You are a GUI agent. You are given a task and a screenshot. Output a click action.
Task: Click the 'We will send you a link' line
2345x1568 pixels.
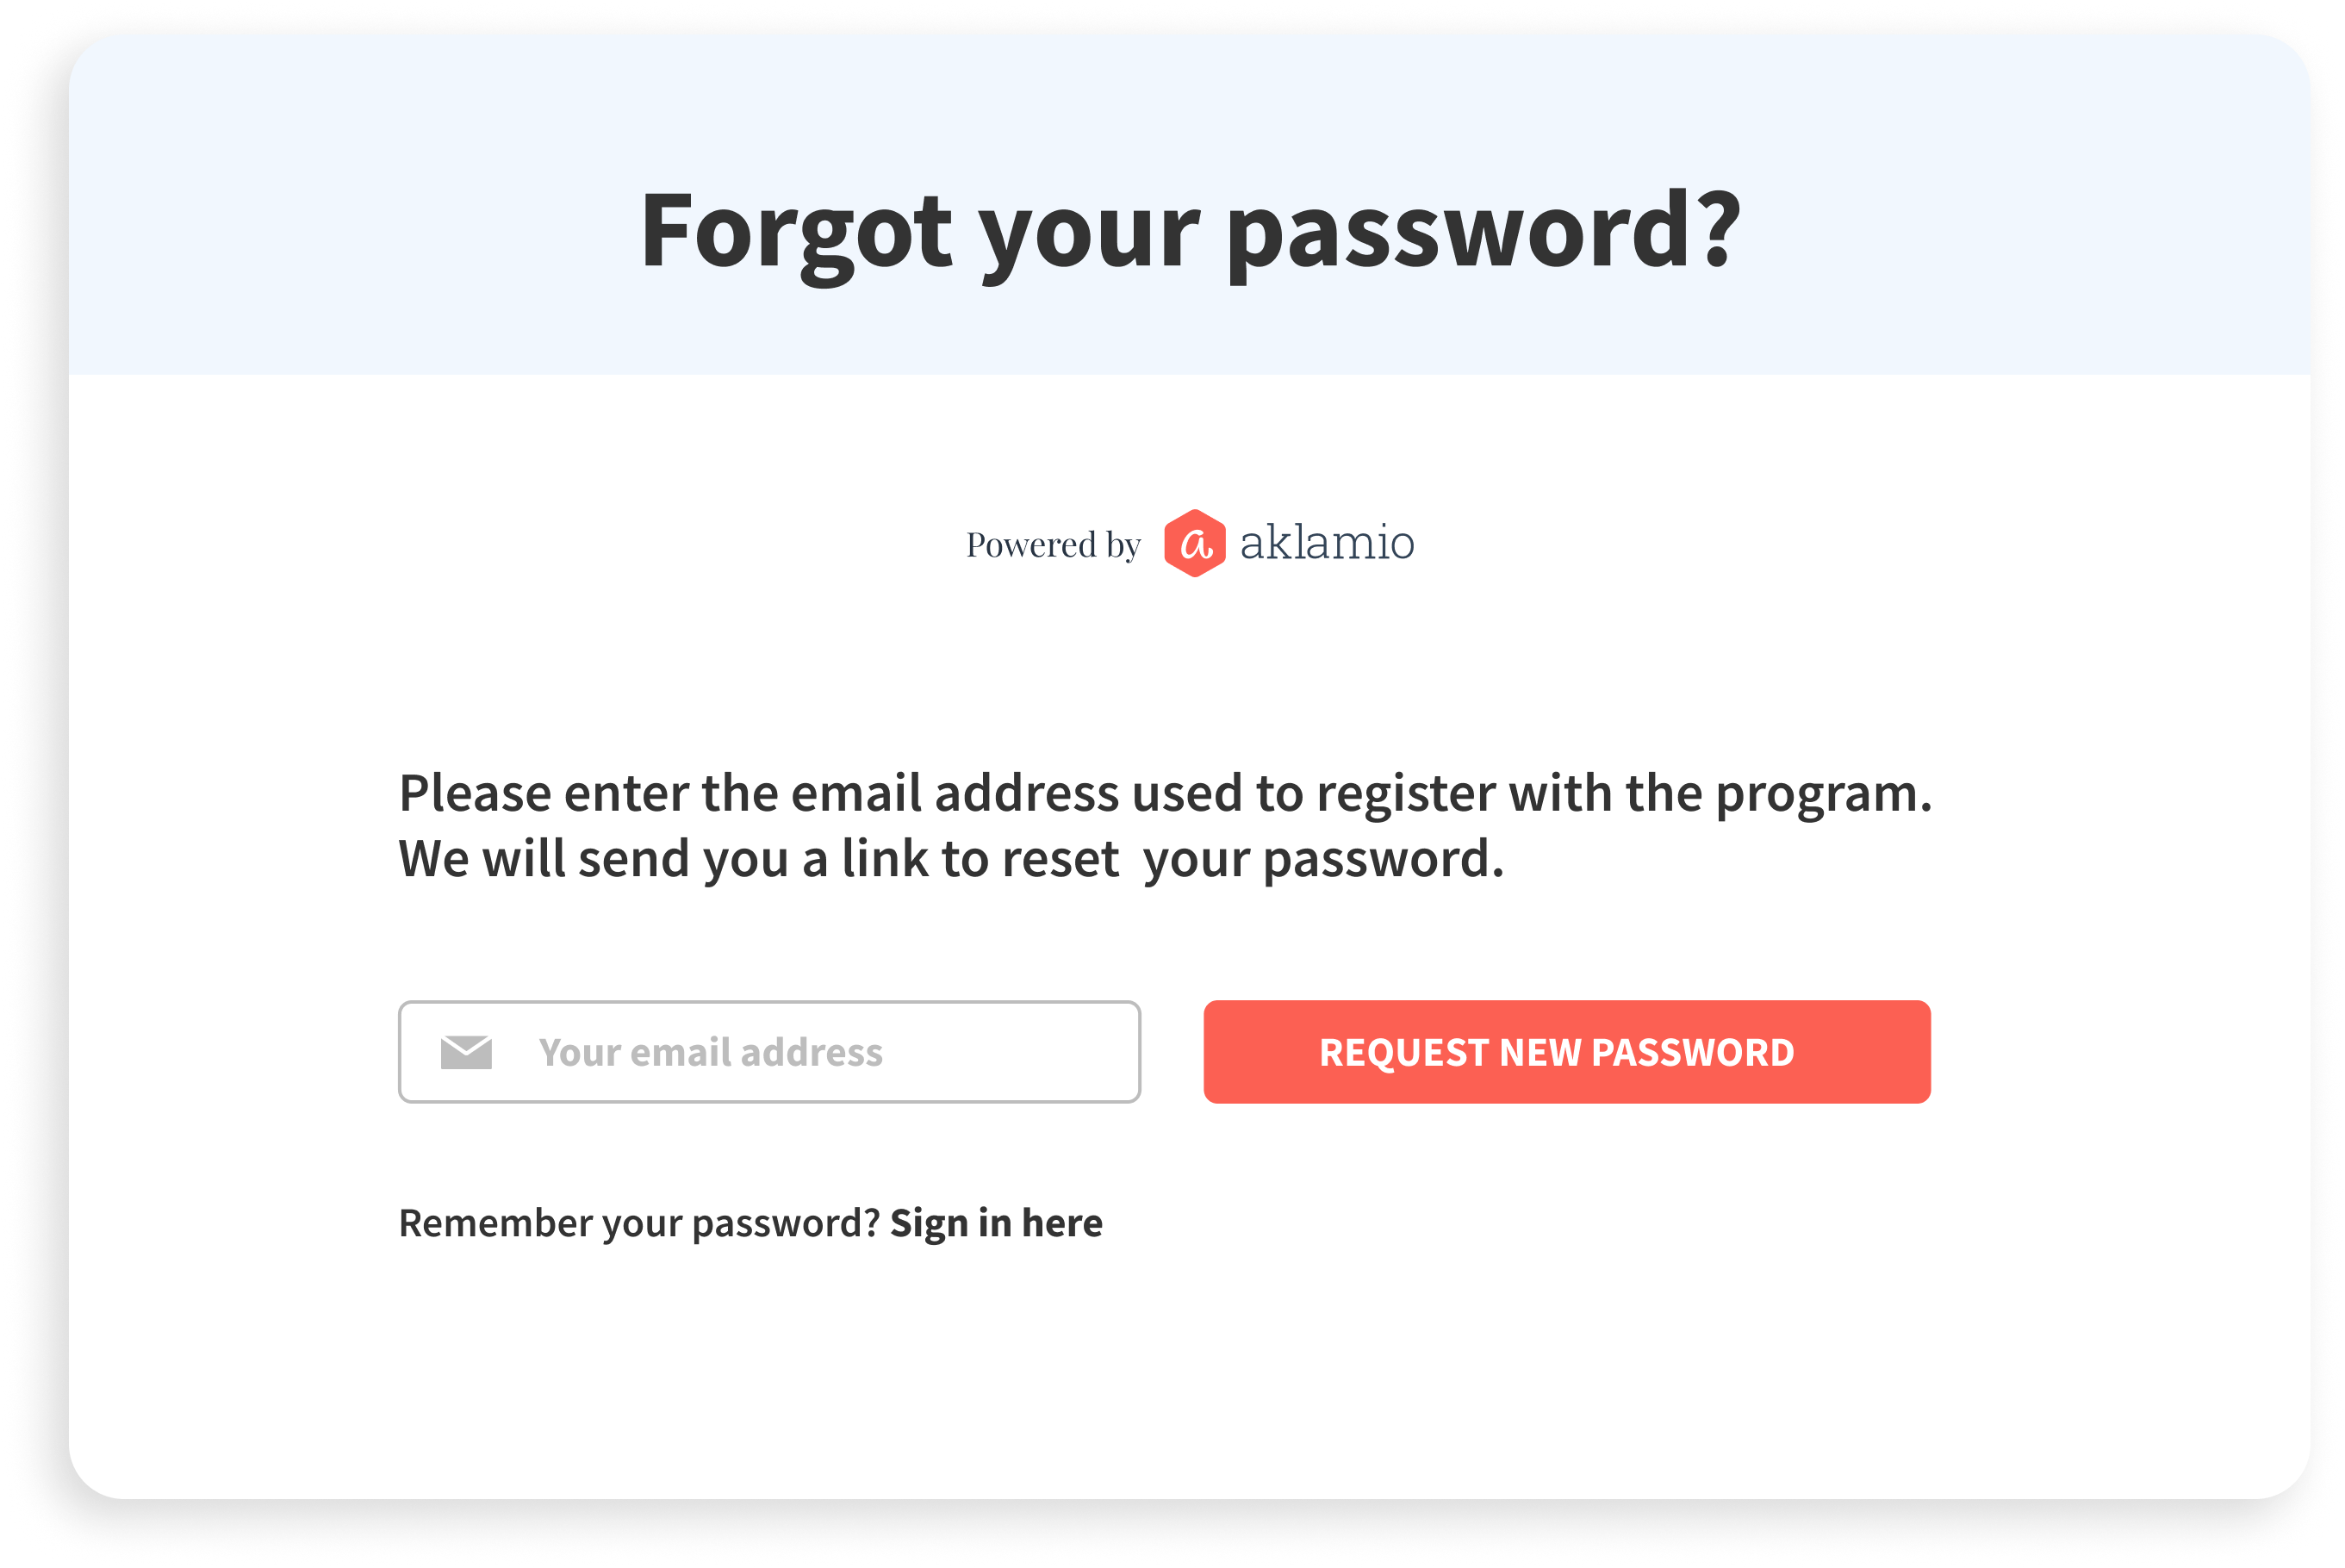coord(951,859)
